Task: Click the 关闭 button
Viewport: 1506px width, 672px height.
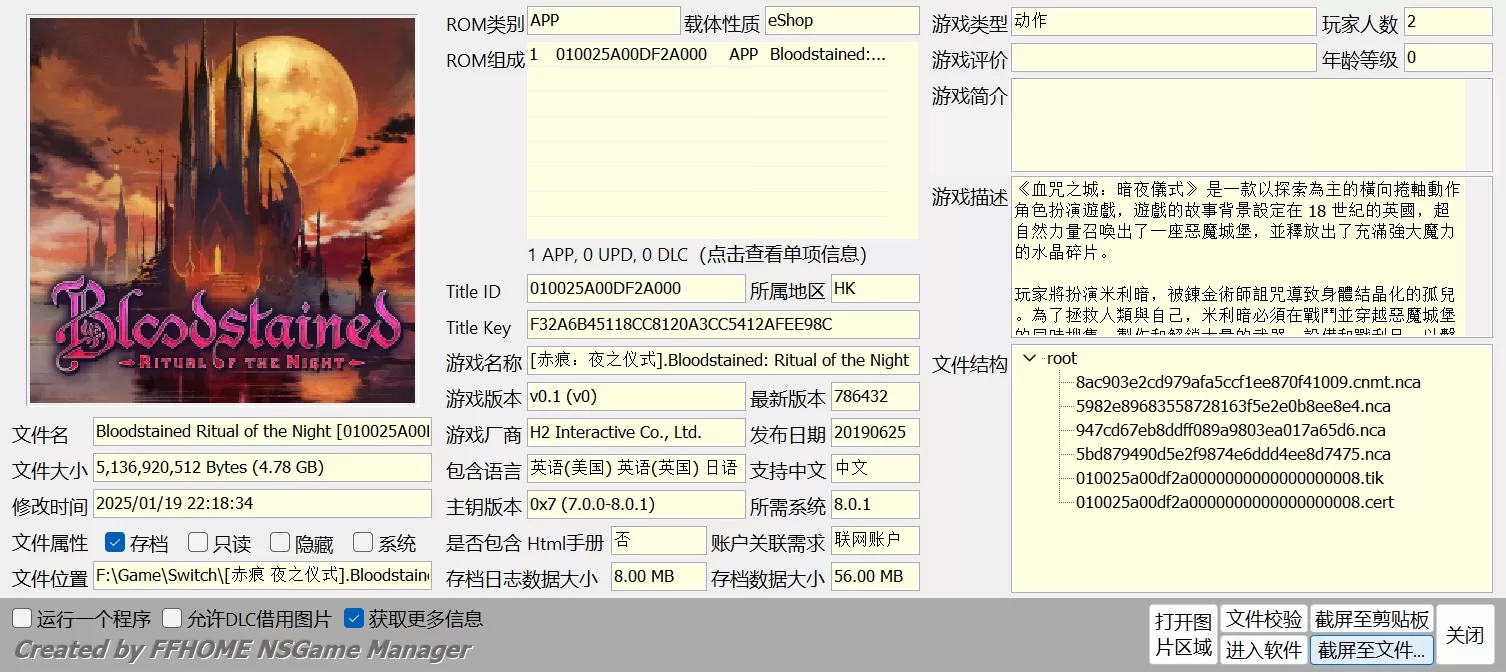Action: pos(1465,634)
